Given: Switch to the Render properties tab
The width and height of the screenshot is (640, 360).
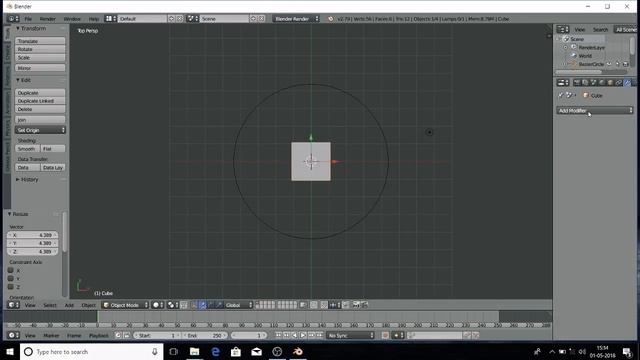Looking at the screenshot, I should point(577,82).
